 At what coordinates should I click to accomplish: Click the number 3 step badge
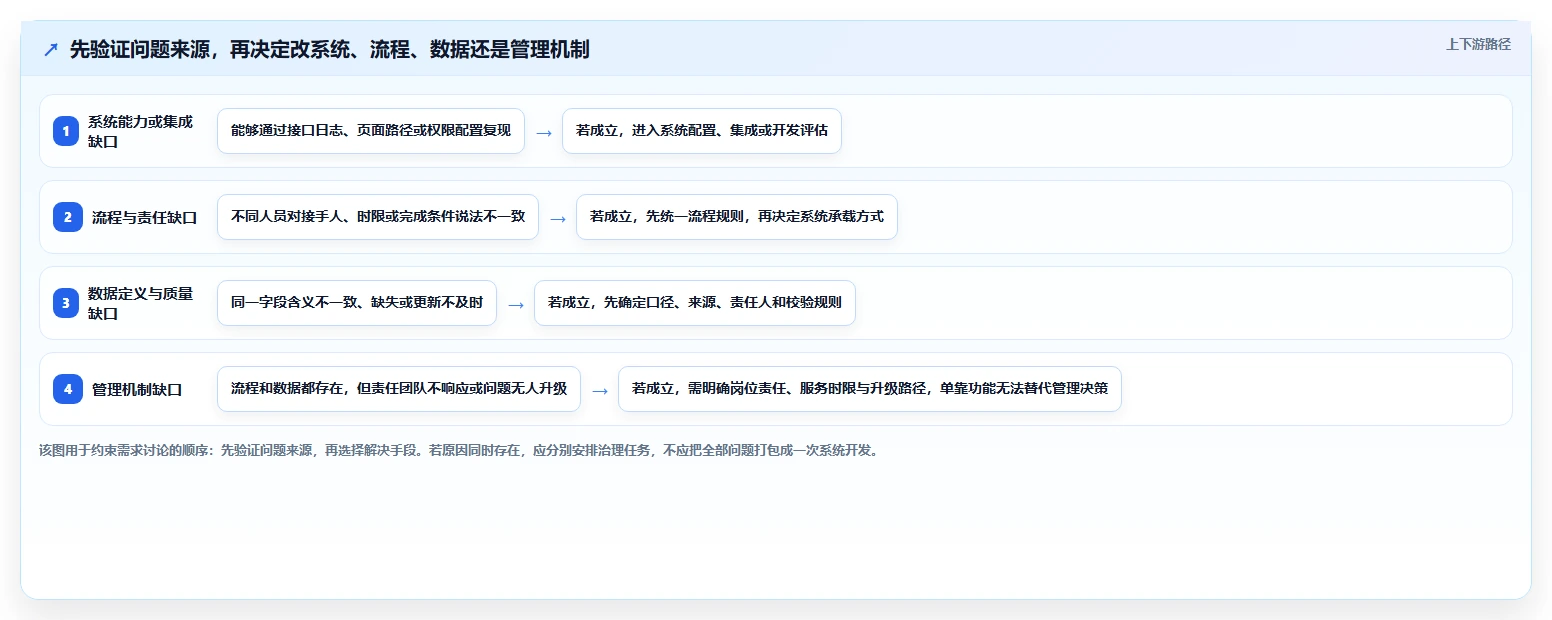click(x=66, y=303)
